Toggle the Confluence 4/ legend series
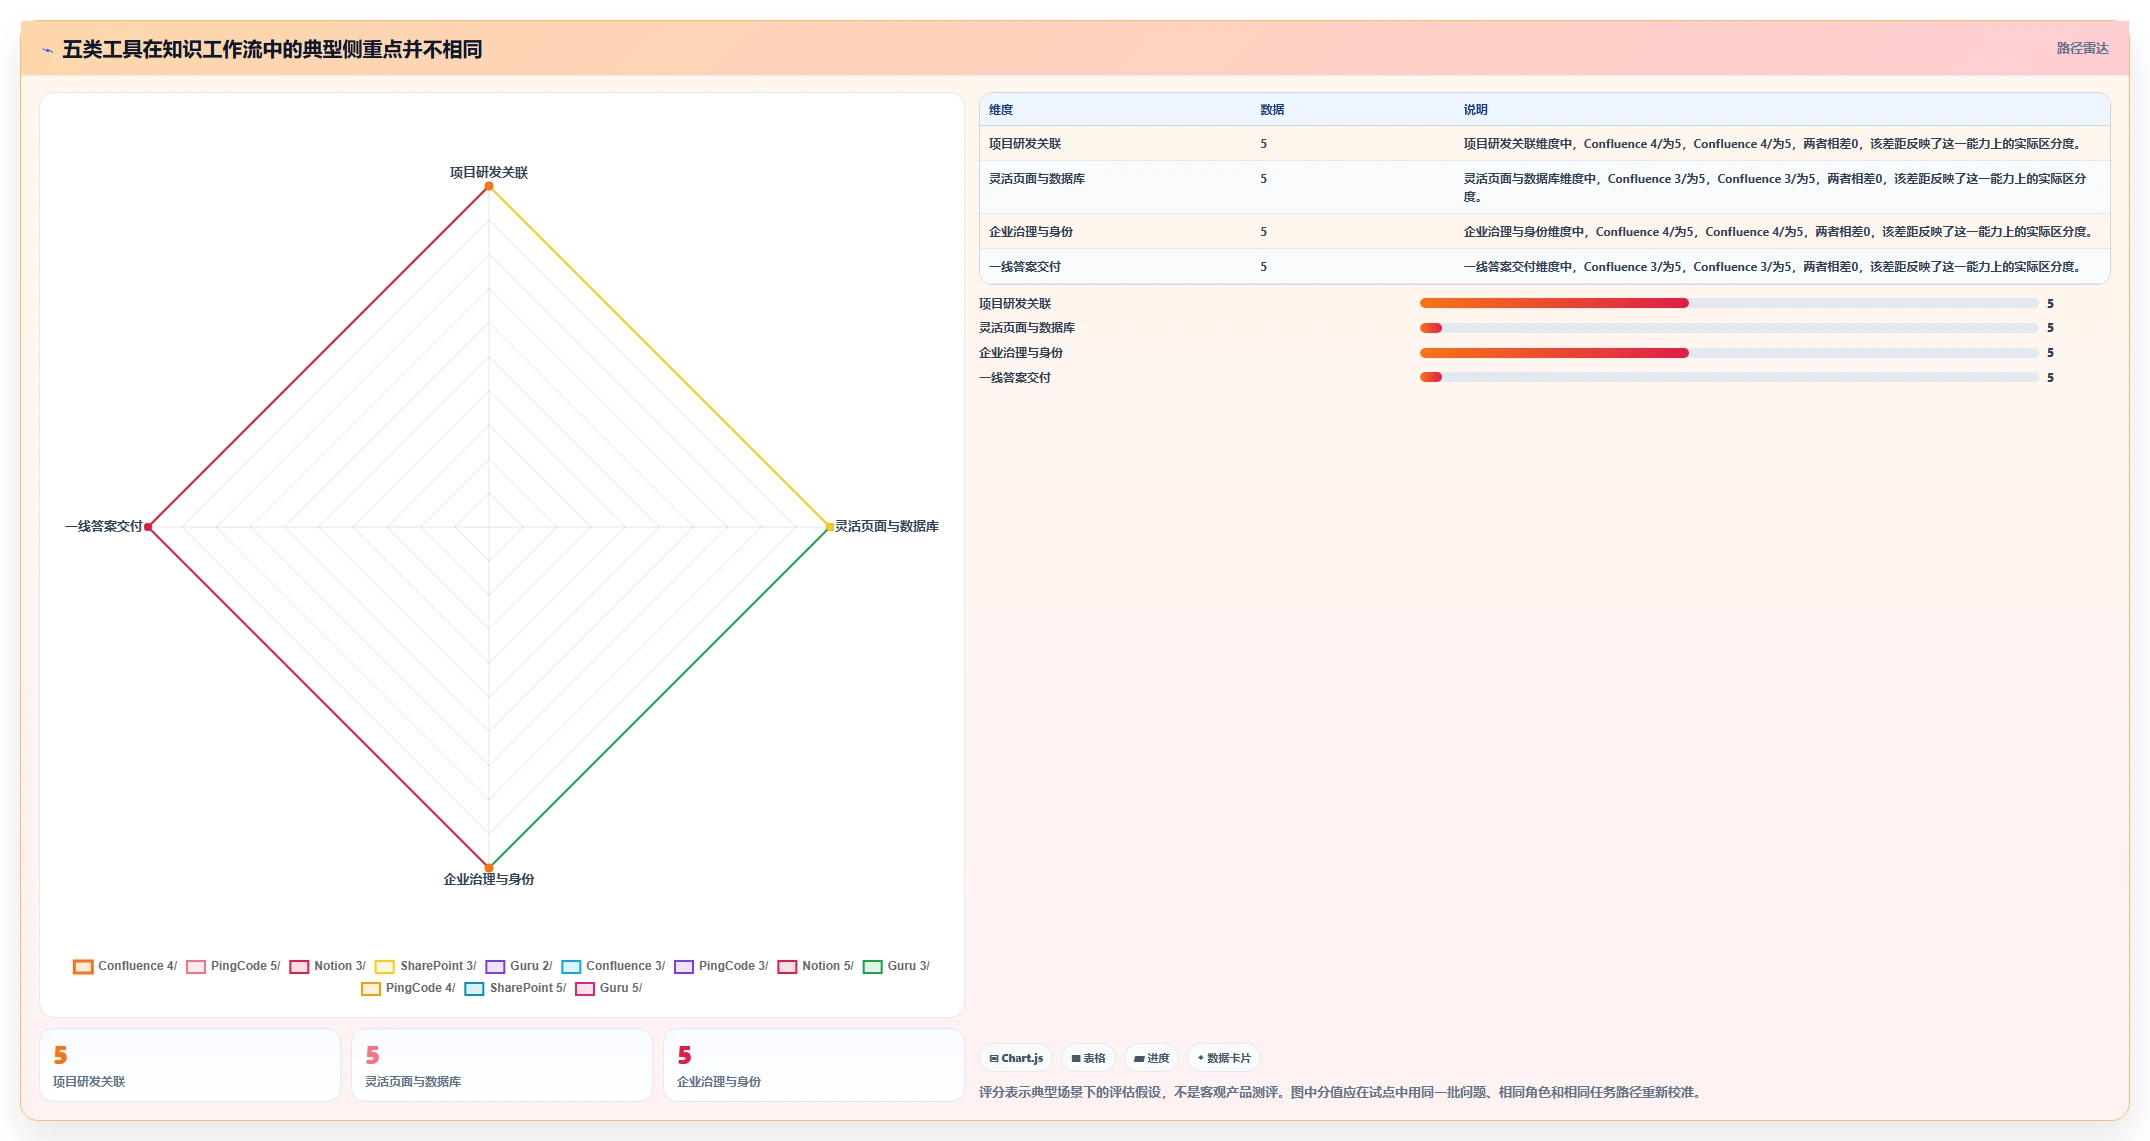The image size is (2150, 1141). pos(125,966)
